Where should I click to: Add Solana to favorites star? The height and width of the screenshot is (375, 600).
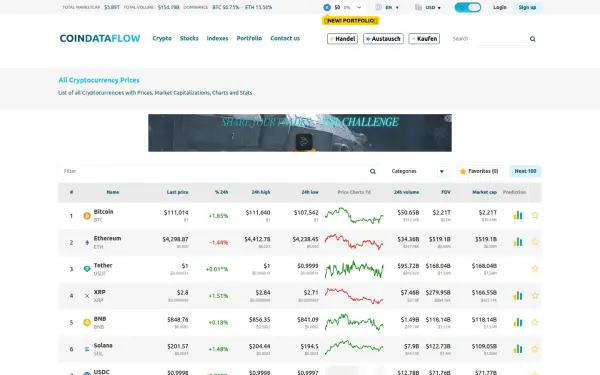535,349
